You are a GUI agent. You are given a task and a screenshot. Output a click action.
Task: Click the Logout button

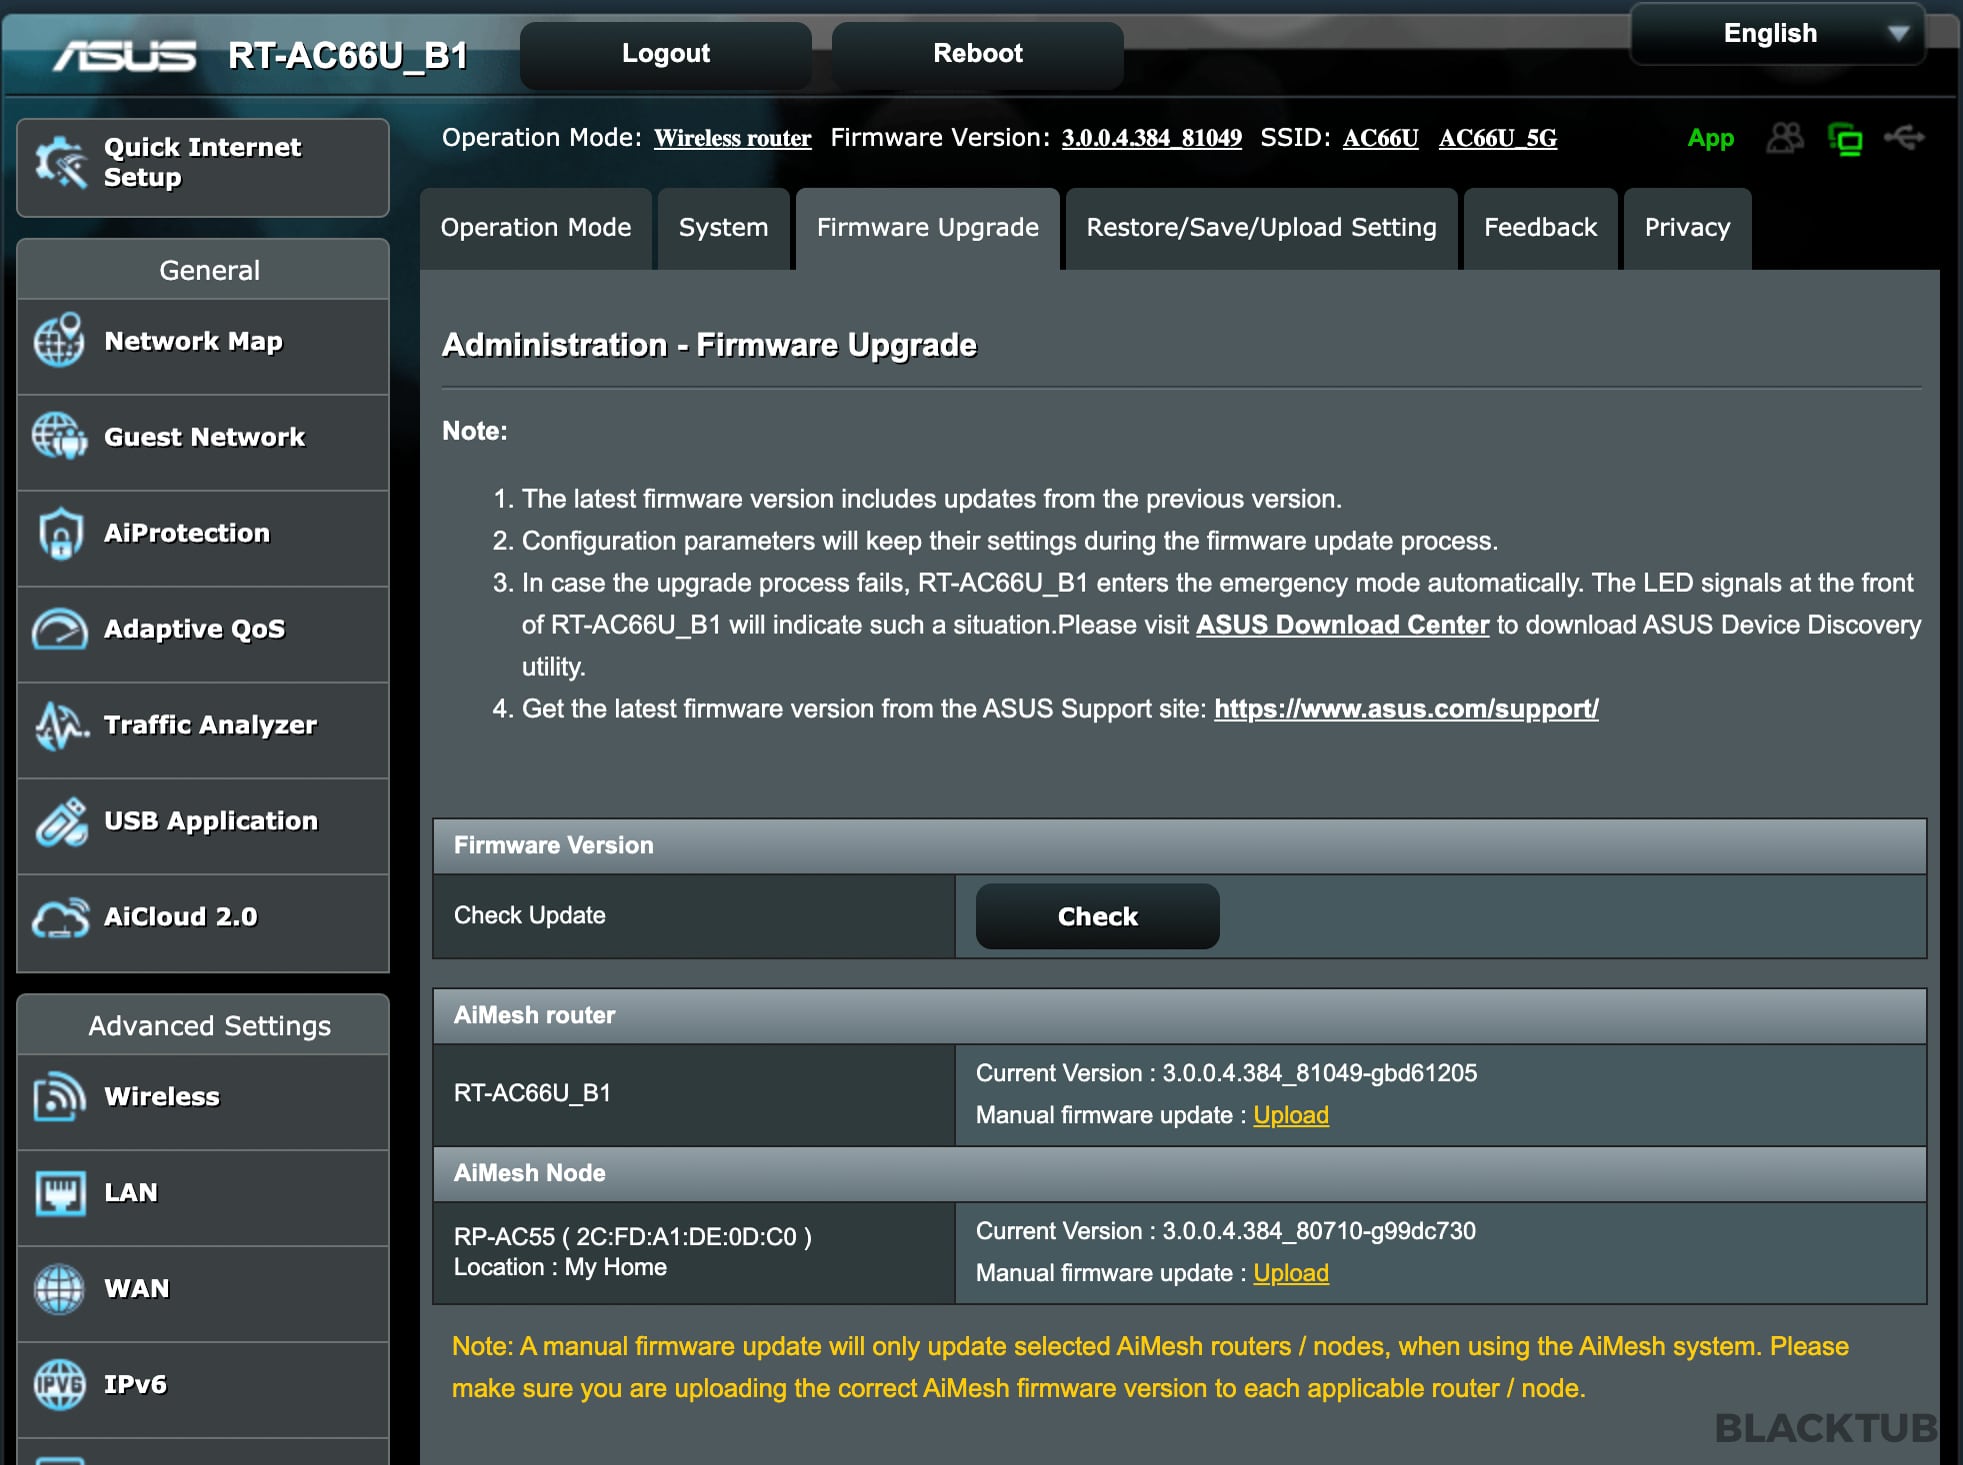click(x=666, y=54)
